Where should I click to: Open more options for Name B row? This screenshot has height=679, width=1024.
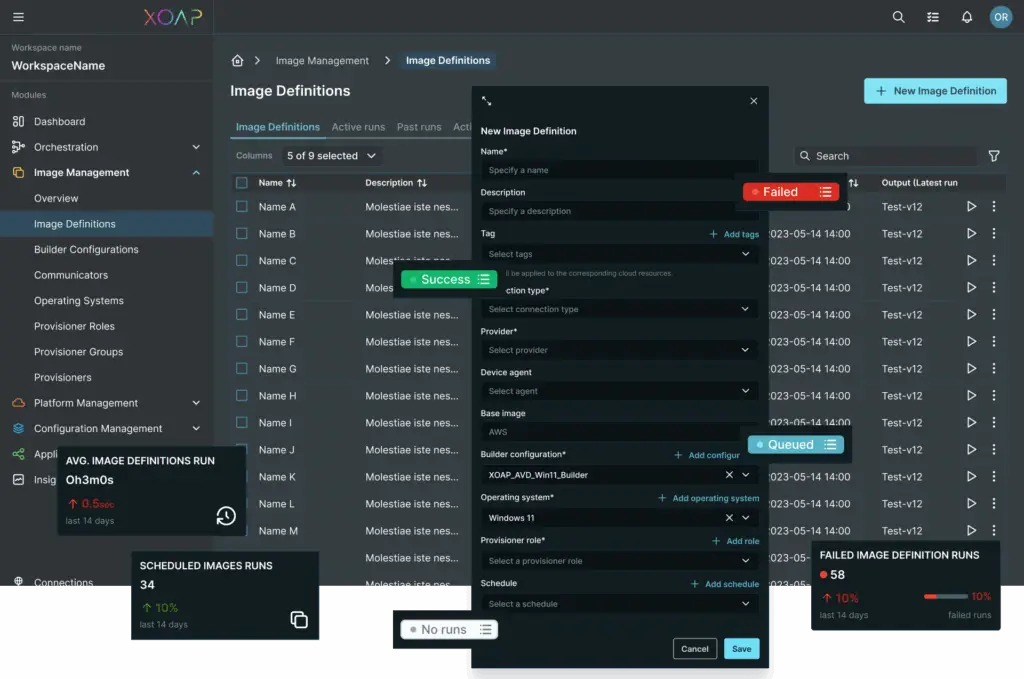(993, 234)
